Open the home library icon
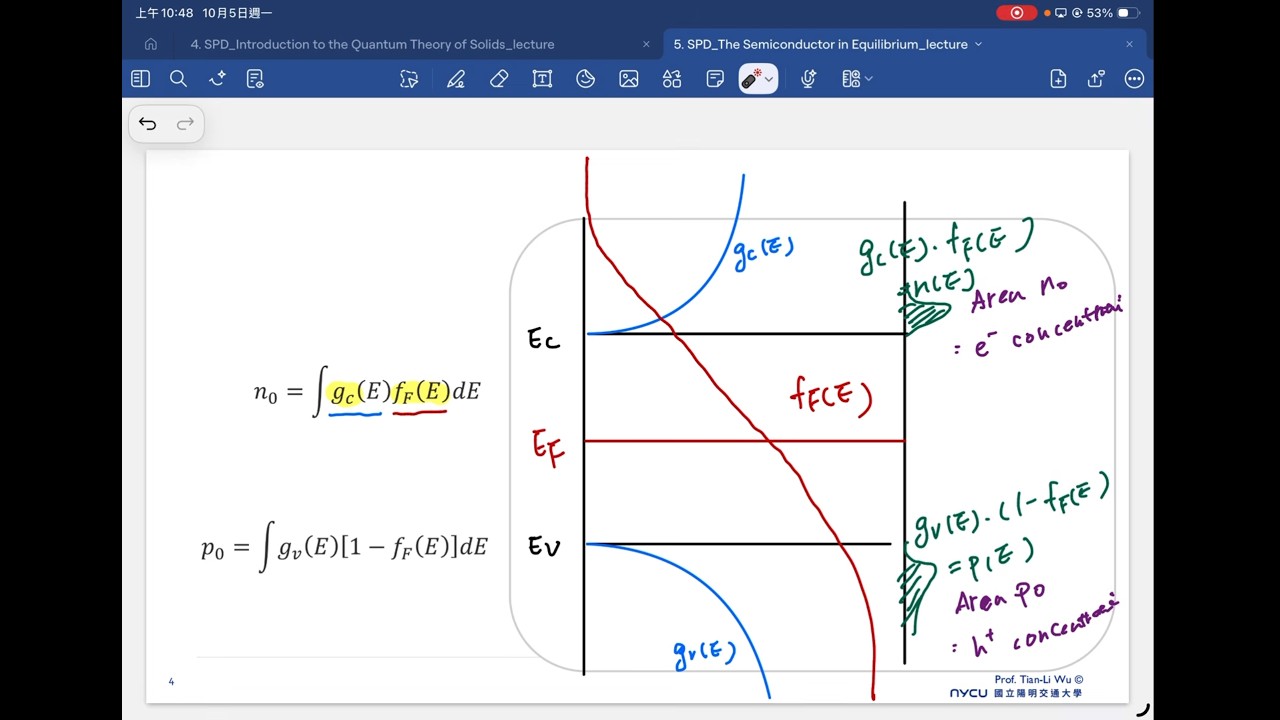 pos(151,44)
